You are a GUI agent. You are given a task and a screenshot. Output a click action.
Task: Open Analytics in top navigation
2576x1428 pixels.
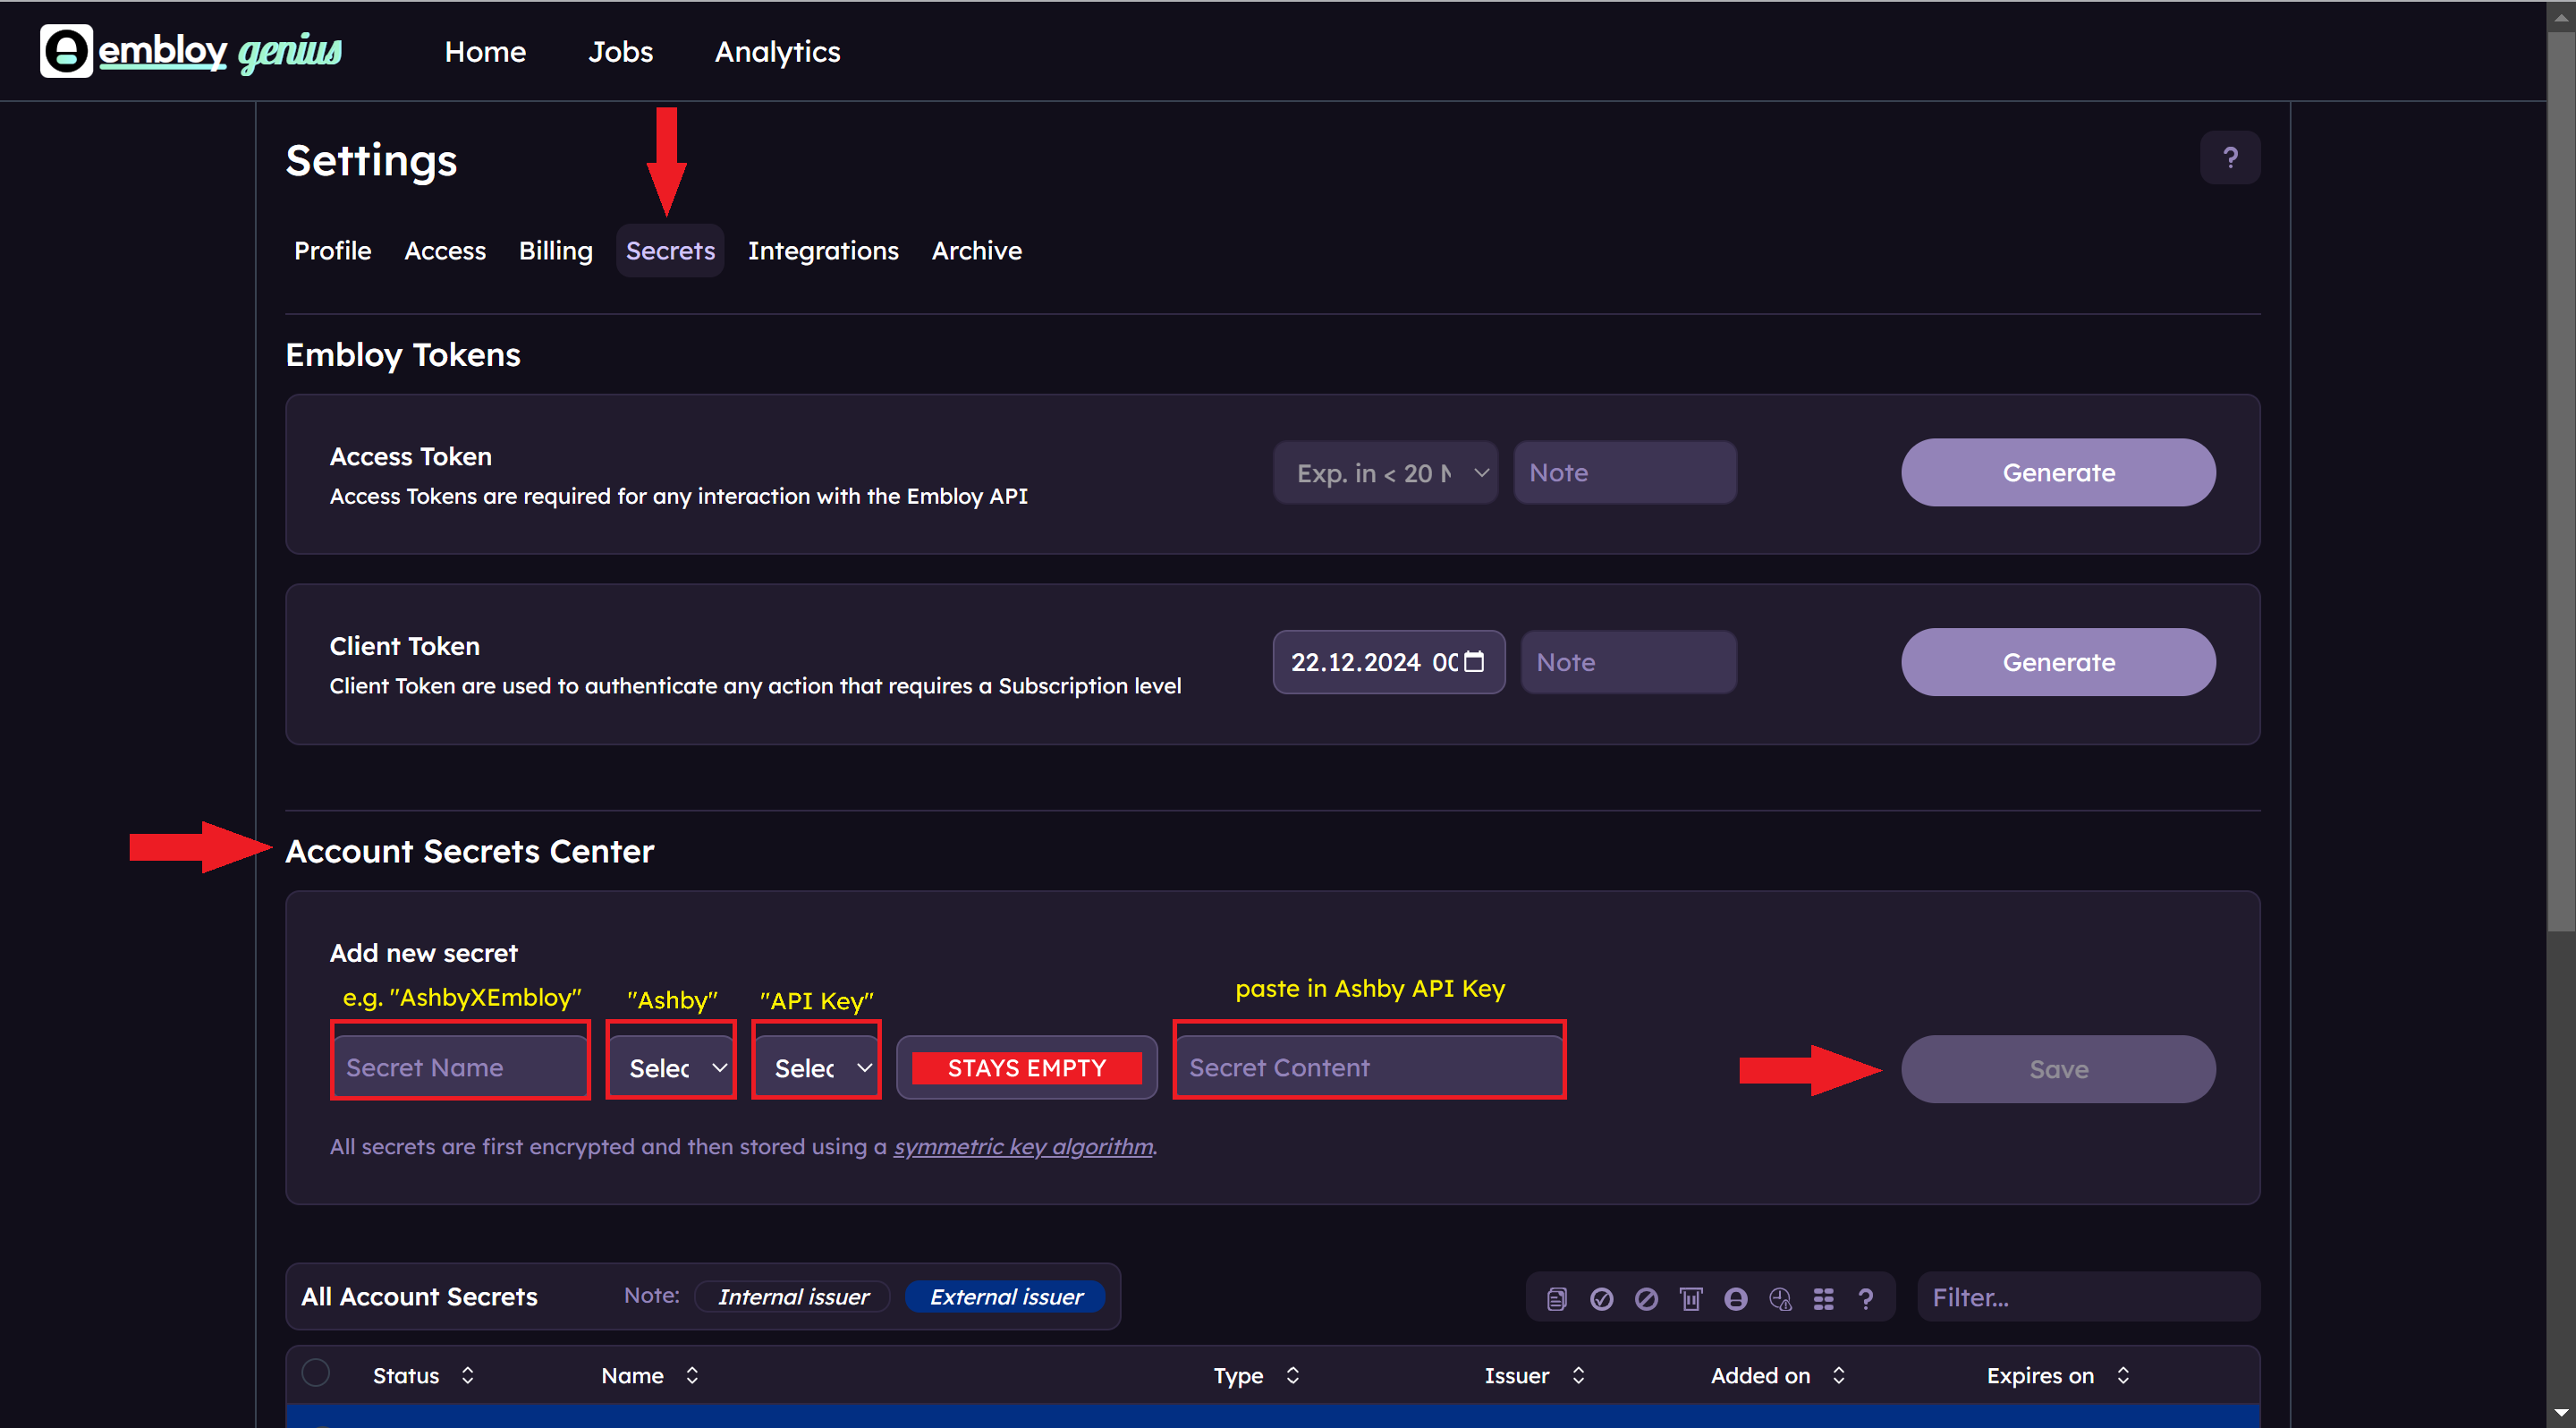click(x=777, y=51)
